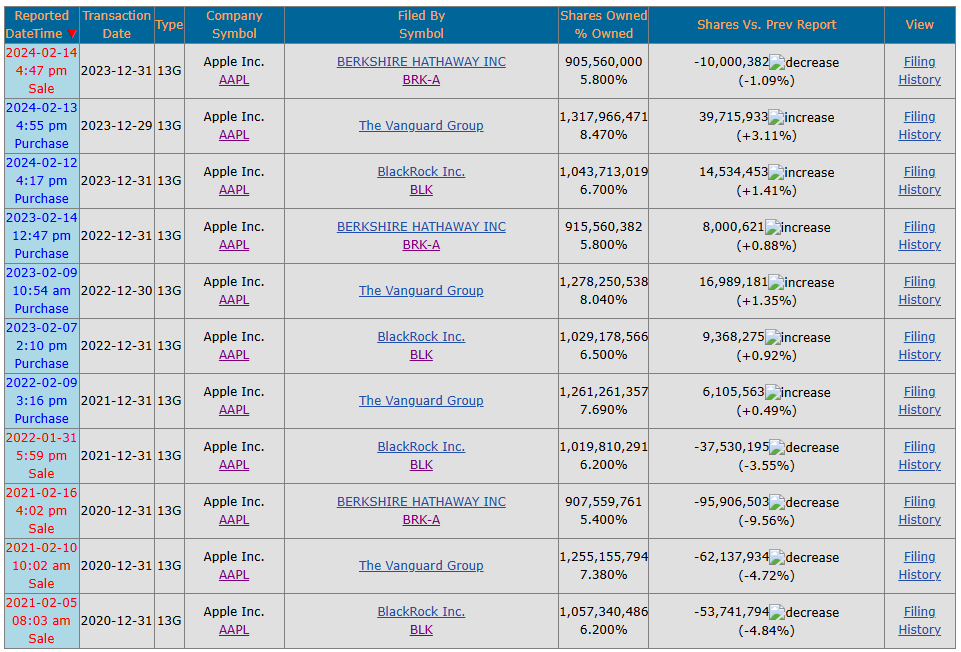The width and height of the screenshot is (961, 652).
Task: Open History link in 2024-02-12 row
Action: click(x=919, y=190)
